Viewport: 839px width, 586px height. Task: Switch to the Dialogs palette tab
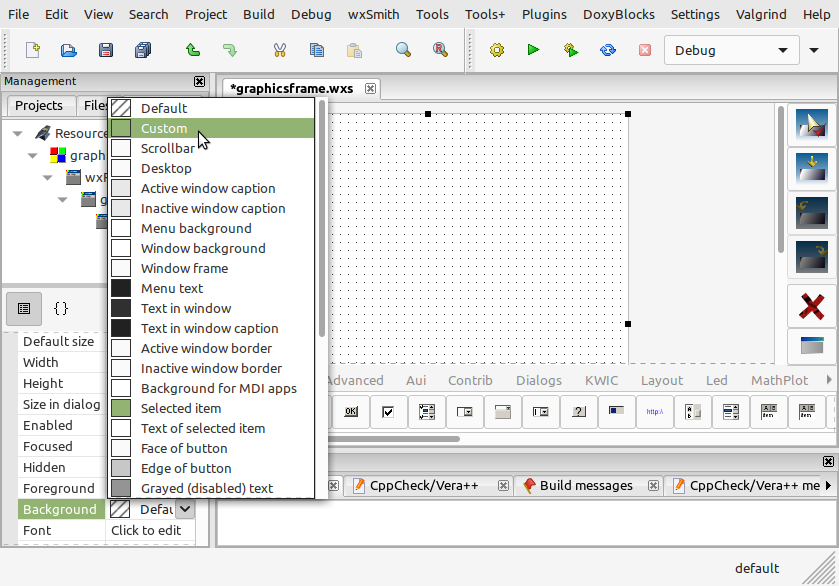pyautogui.click(x=539, y=380)
